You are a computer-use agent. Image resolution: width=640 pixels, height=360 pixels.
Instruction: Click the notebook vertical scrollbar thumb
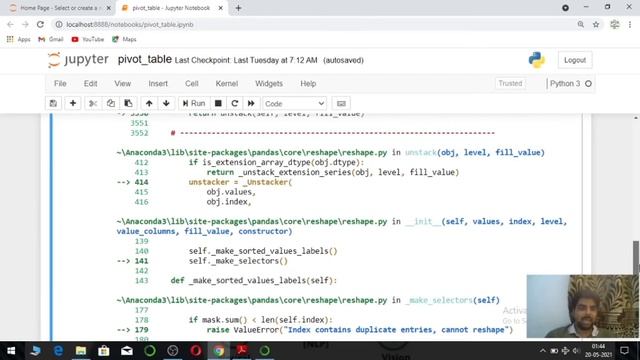[636, 257]
